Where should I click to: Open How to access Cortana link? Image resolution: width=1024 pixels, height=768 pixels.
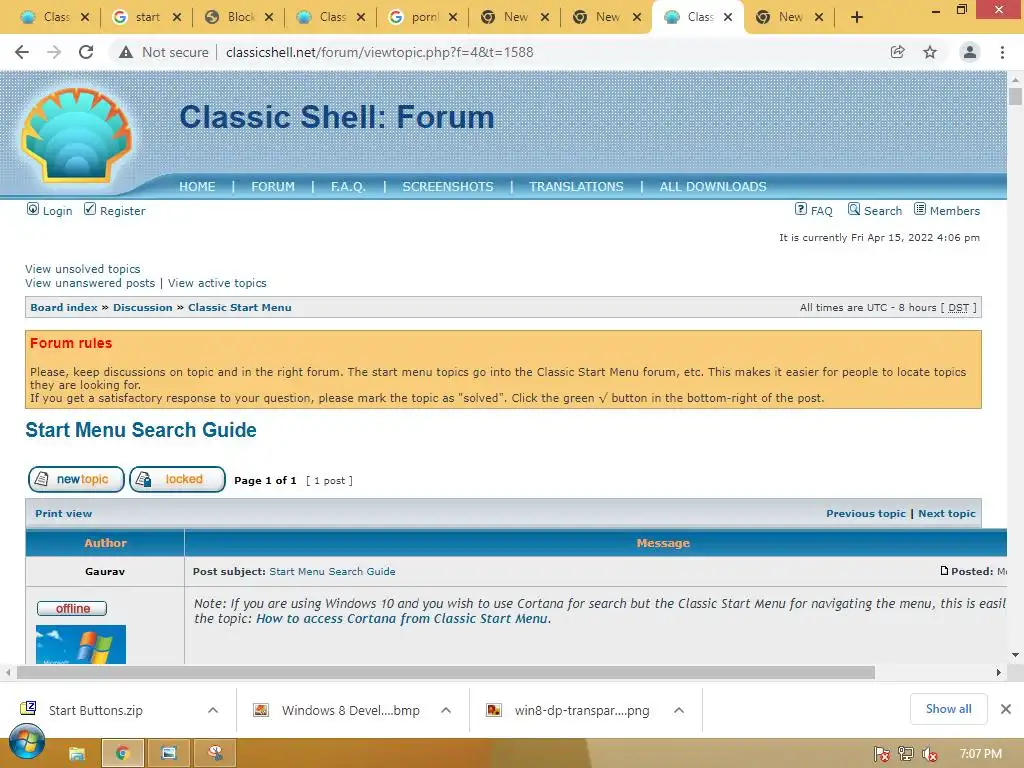pyautogui.click(x=402, y=618)
